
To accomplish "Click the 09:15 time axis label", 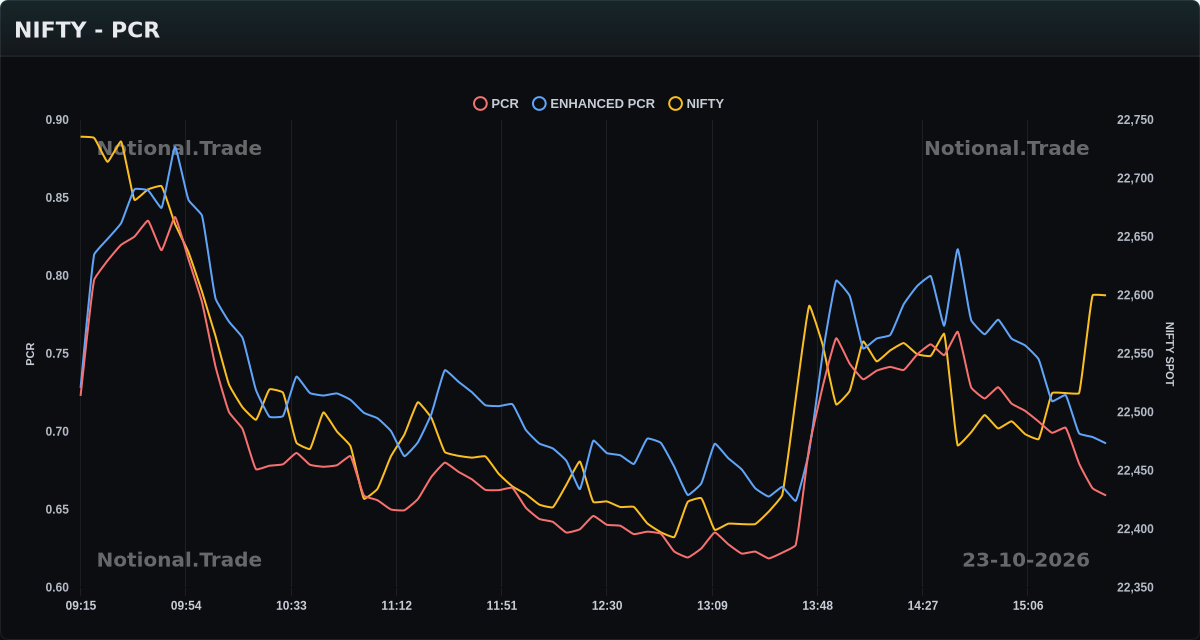I will point(81,606).
